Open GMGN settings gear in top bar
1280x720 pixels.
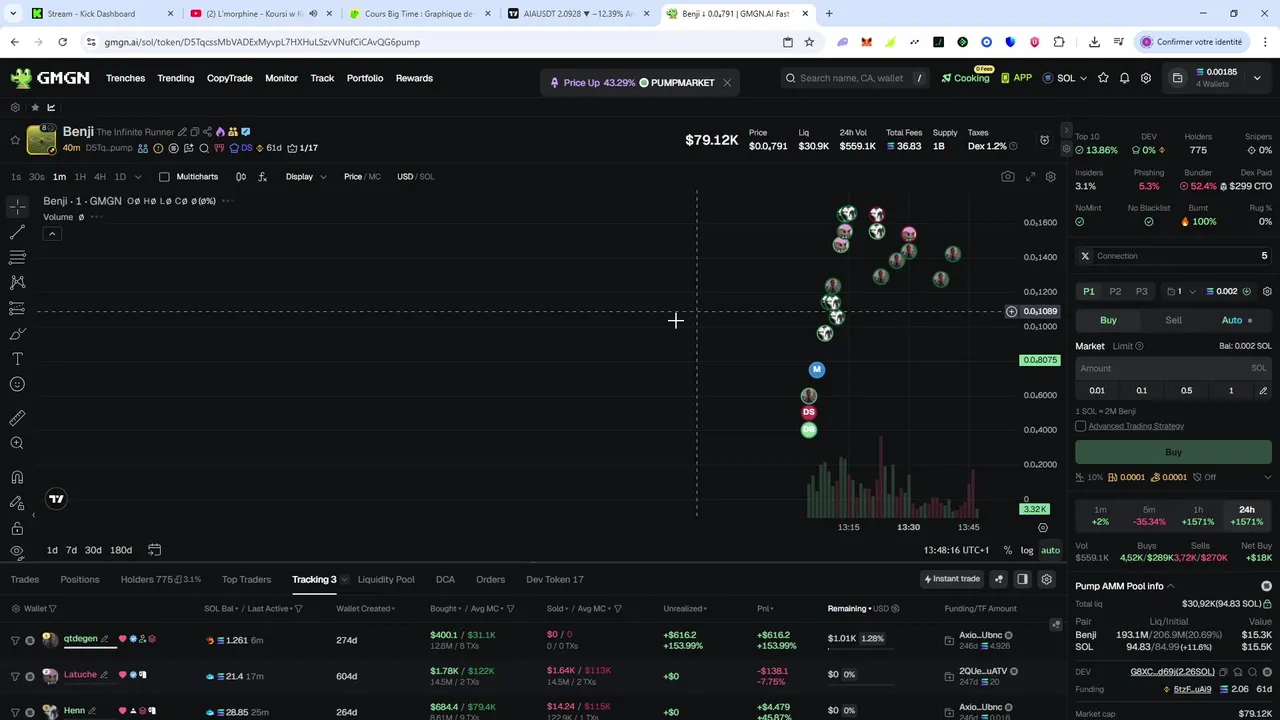coord(1146,78)
